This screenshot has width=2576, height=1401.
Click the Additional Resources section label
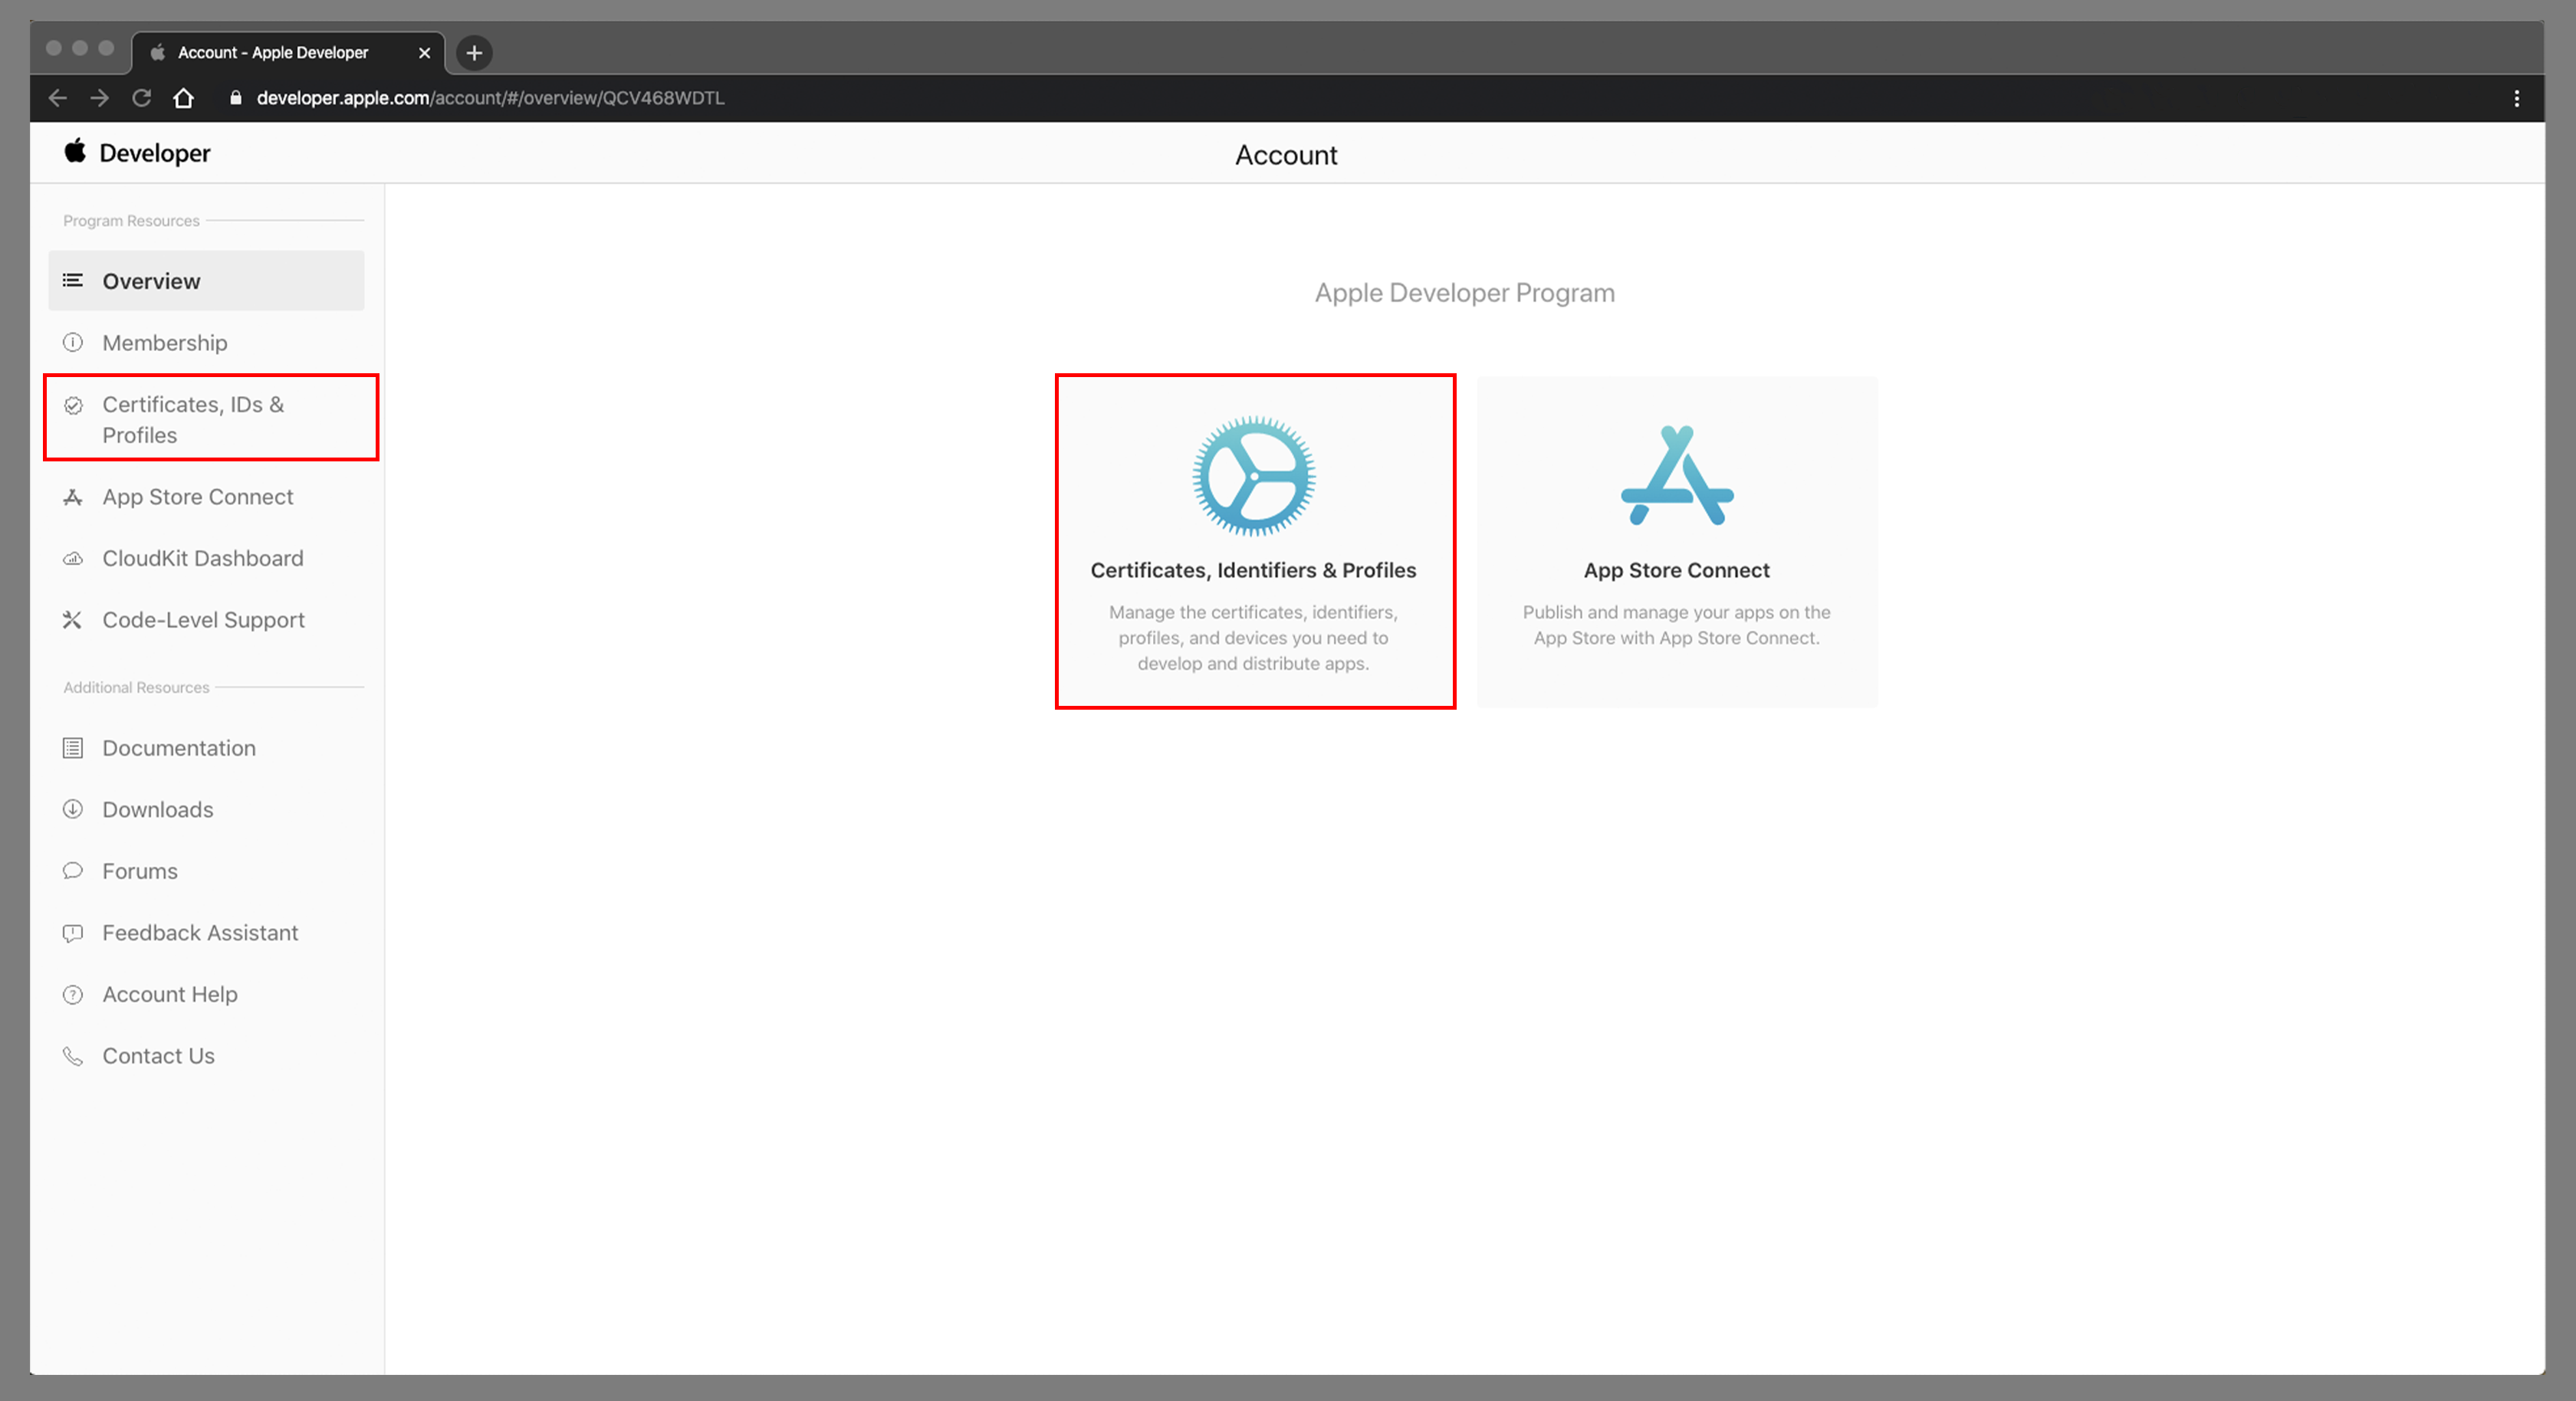point(136,688)
